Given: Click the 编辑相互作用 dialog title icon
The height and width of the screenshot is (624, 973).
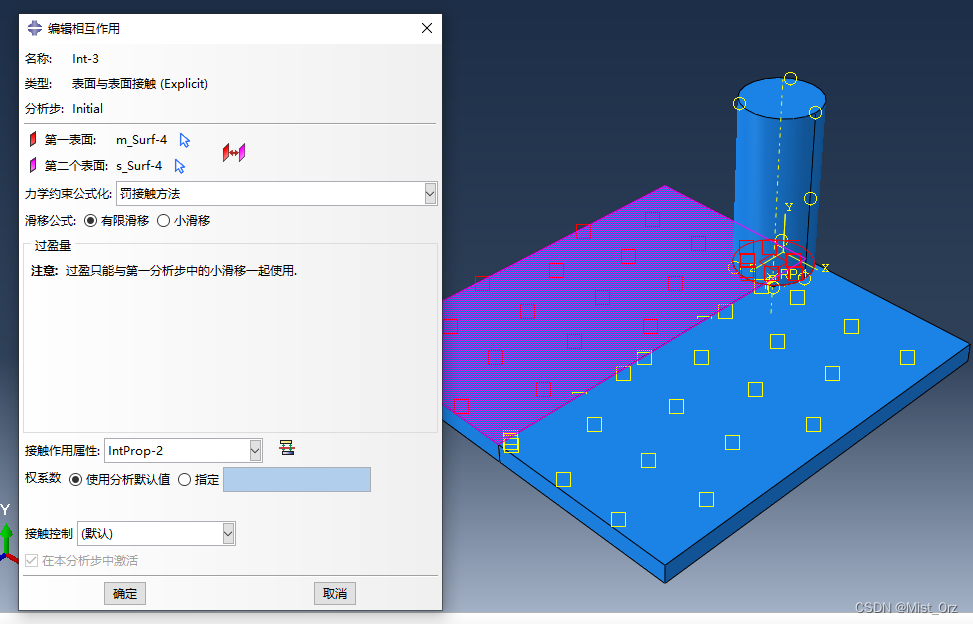Looking at the screenshot, I should tap(34, 29).
